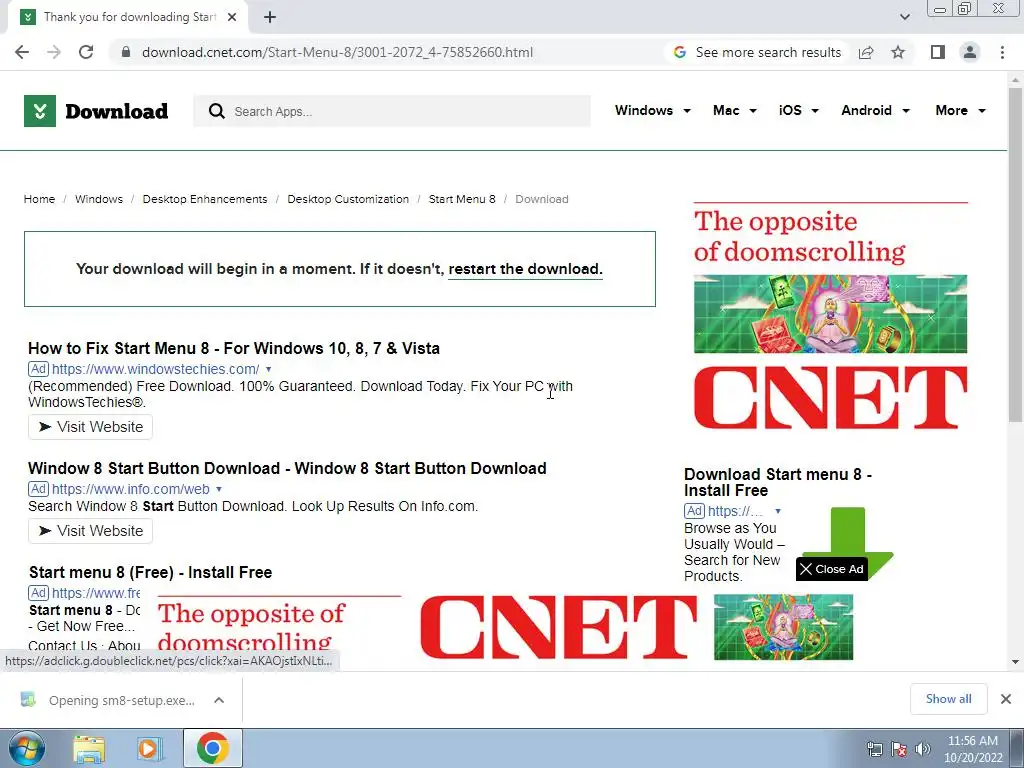Click the green CNET Download logo icon
The image size is (1024, 768).
pyautogui.click(x=40, y=111)
